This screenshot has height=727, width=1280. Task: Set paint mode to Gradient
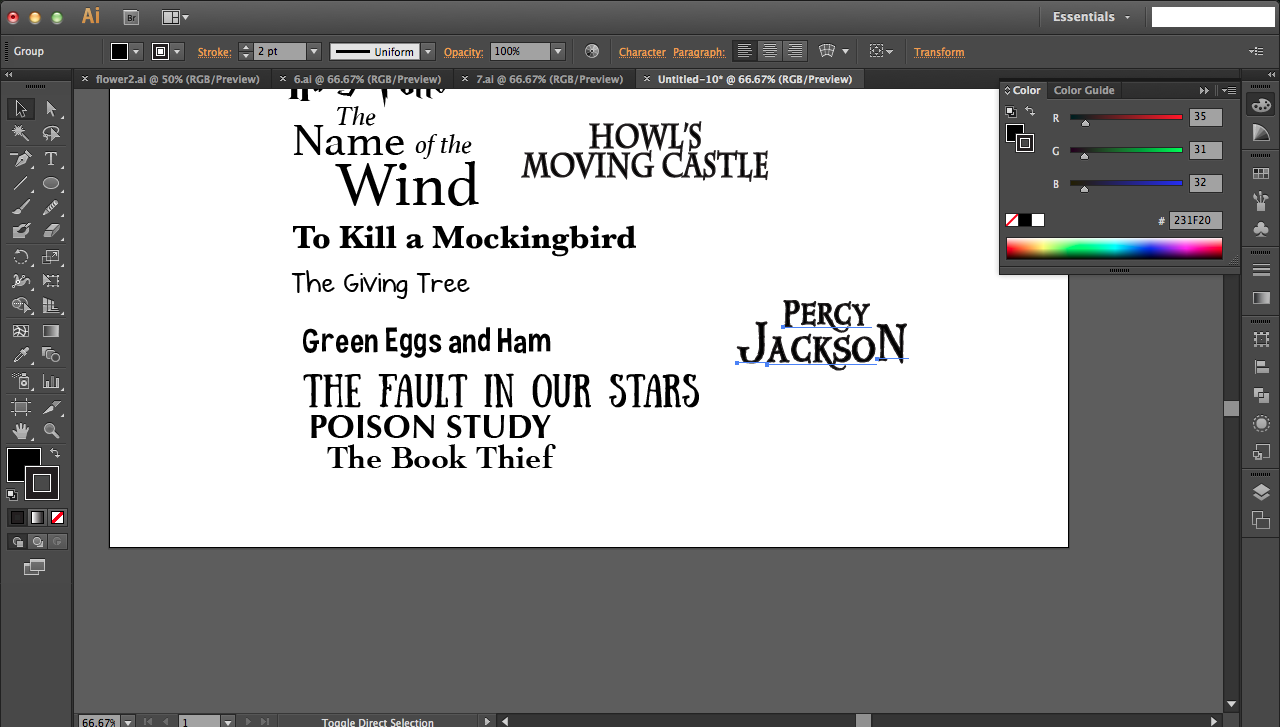click(x=37, y=517)
